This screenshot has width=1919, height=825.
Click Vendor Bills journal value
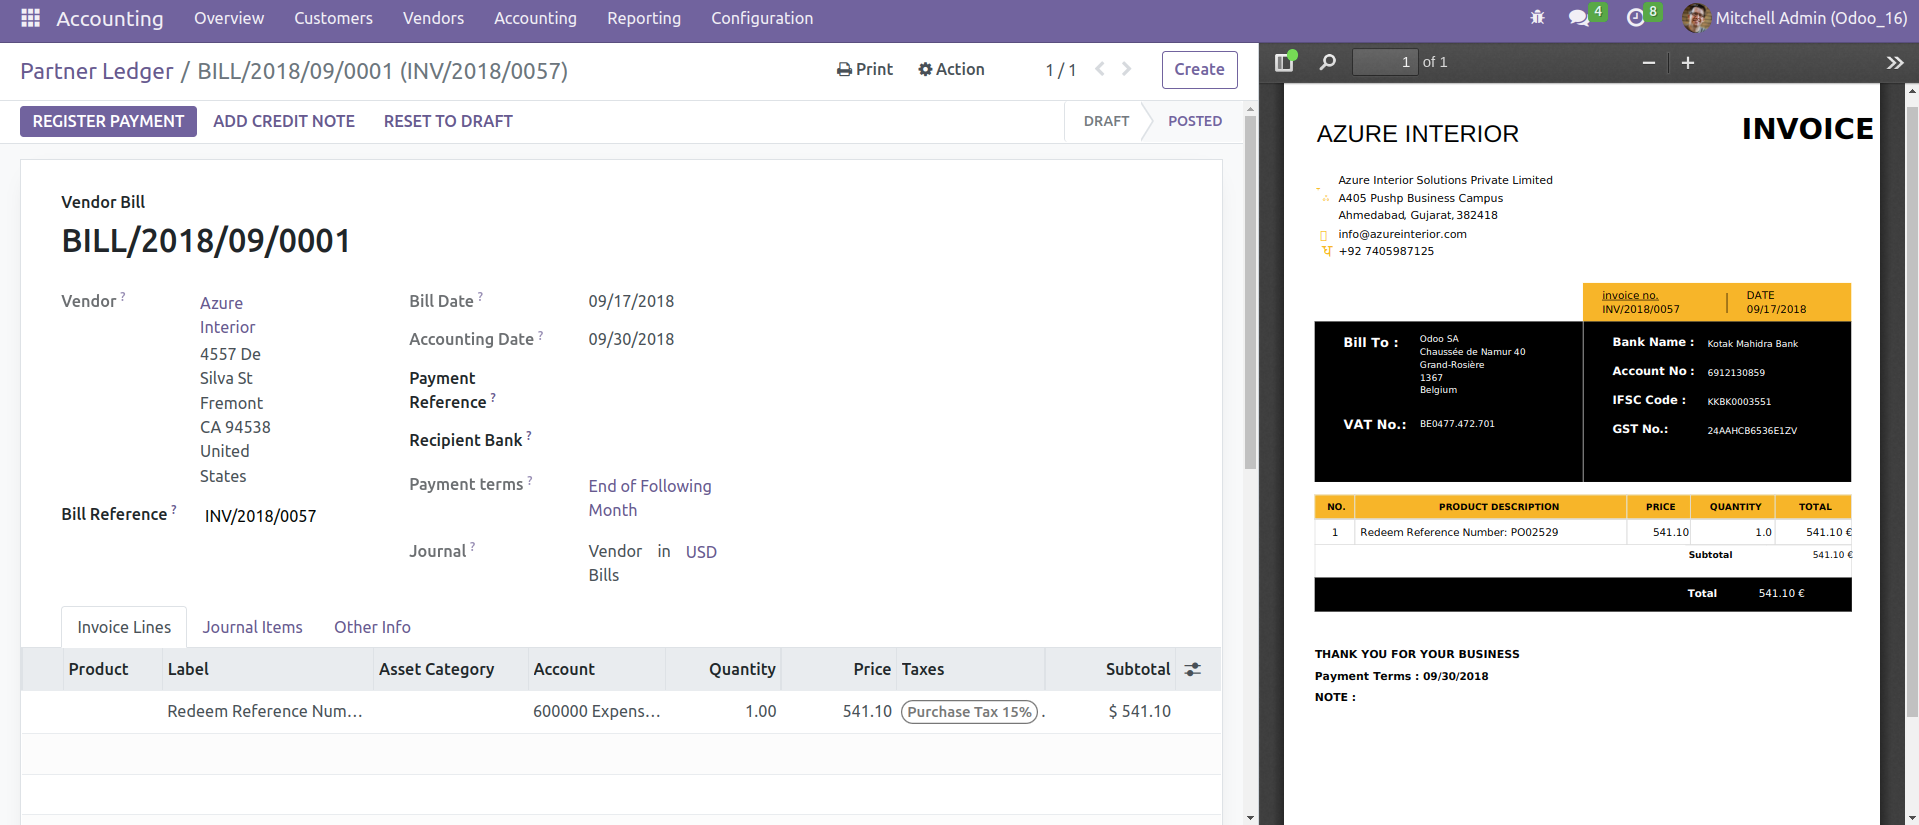[615, 564]
